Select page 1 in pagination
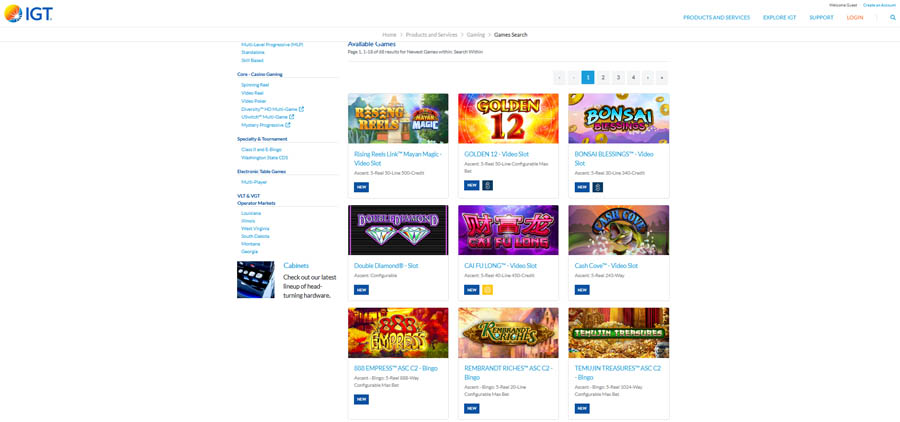This screenshot has width=900, height=422. (x=588, y=78)
